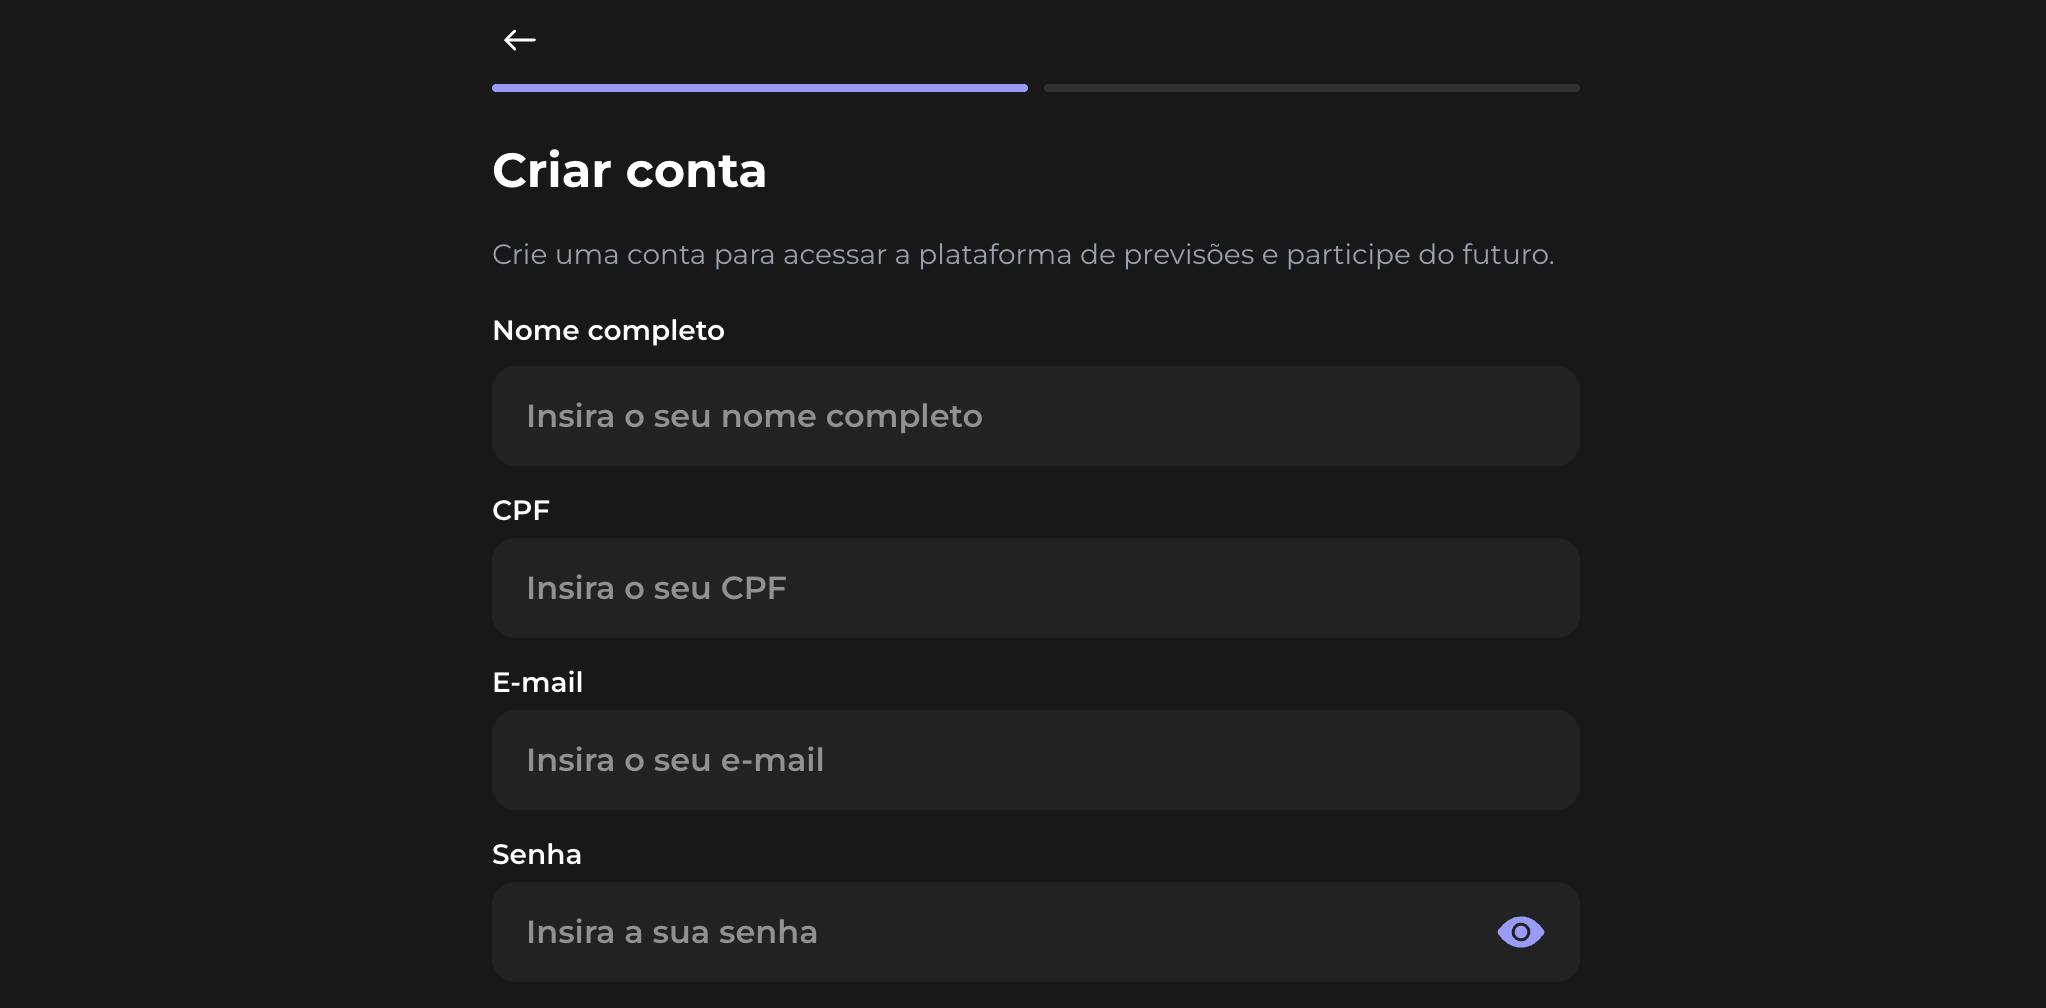Click the "Nome completo" field label
This screenshot has height=1008, width=2046.
(608, 331)
